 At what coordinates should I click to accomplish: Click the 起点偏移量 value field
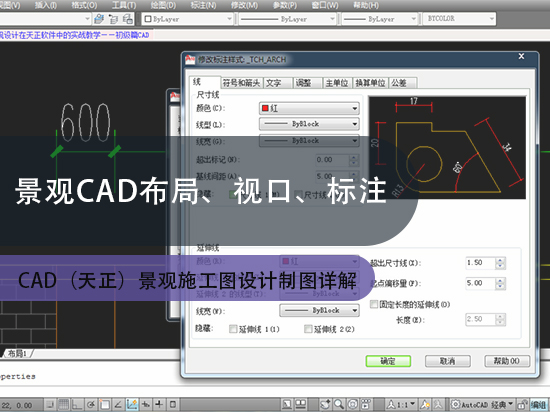[480, 283]
